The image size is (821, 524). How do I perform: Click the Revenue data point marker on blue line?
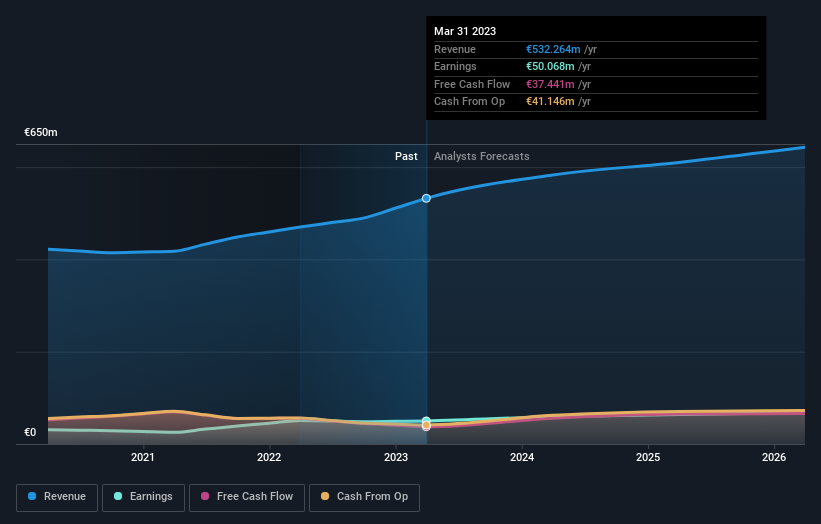(426, 198)
